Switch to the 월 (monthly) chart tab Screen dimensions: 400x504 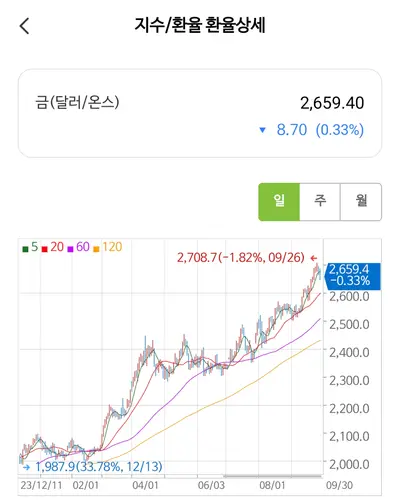pyautogui.click(x=361, y=202)
